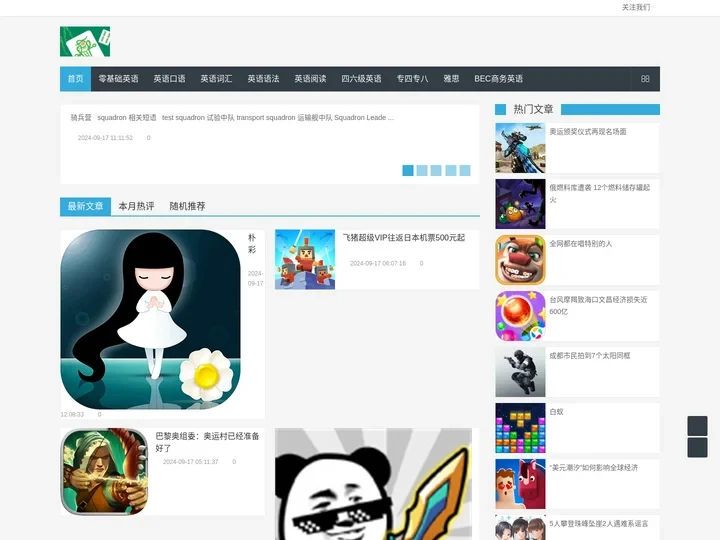Viewport: 720px width, 540px height.
Task: Open the panda with sunglasses thumbnail
Action: (x=373, y=484)
